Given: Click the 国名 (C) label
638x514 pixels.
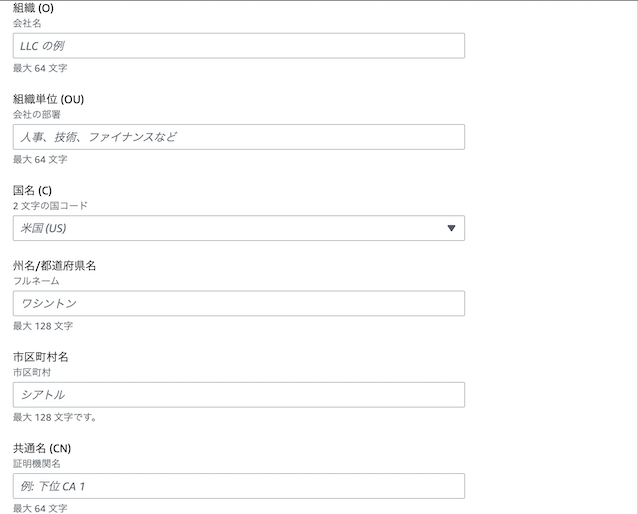Looking at the screenshot, I should (x=32, y=190).
